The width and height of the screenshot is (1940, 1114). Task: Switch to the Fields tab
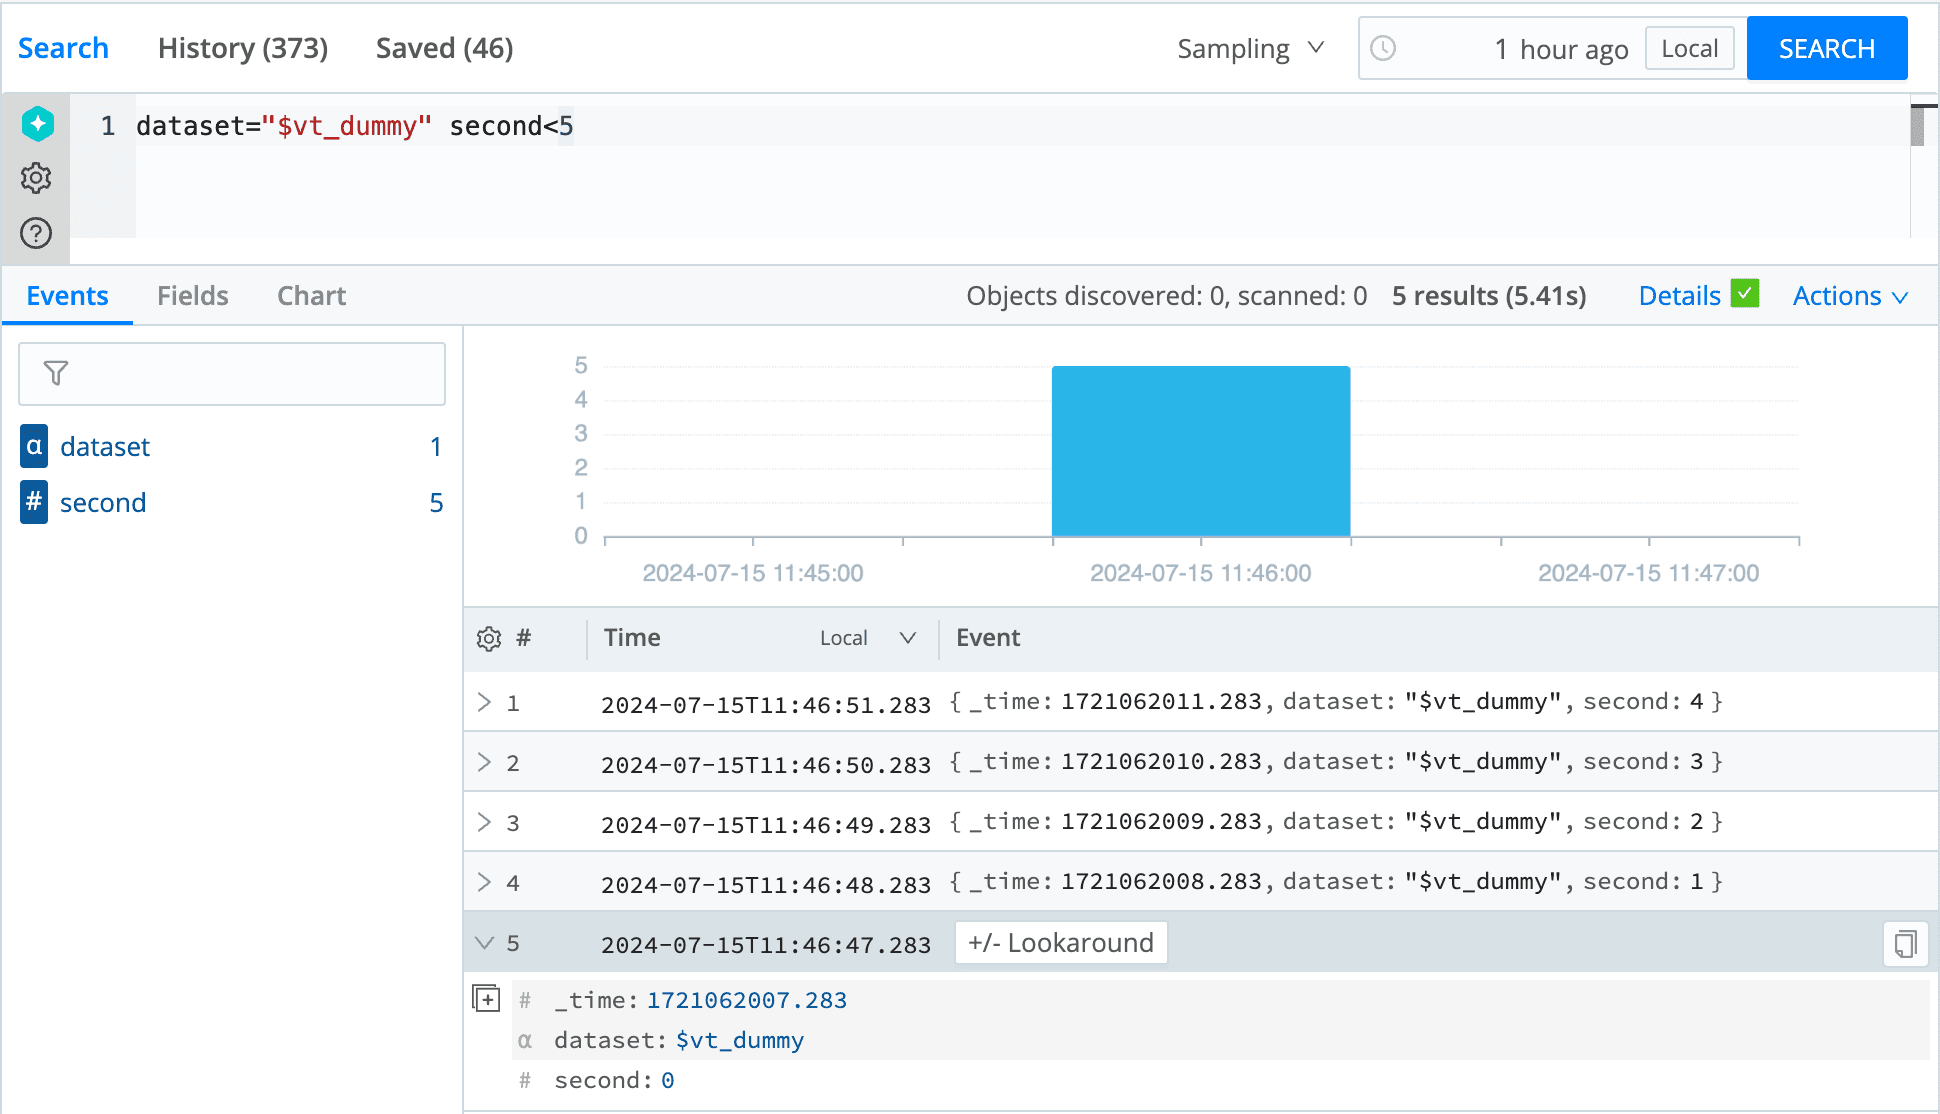[192, 296]
